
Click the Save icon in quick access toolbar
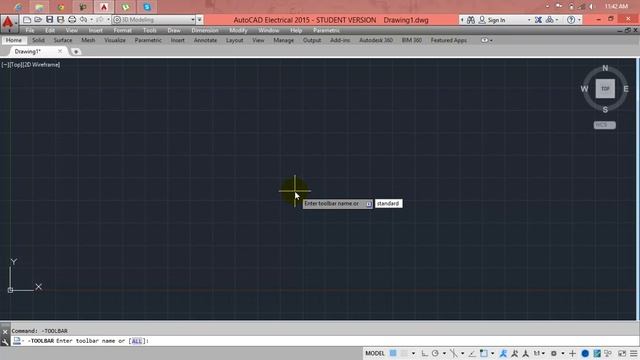[49, 20]
